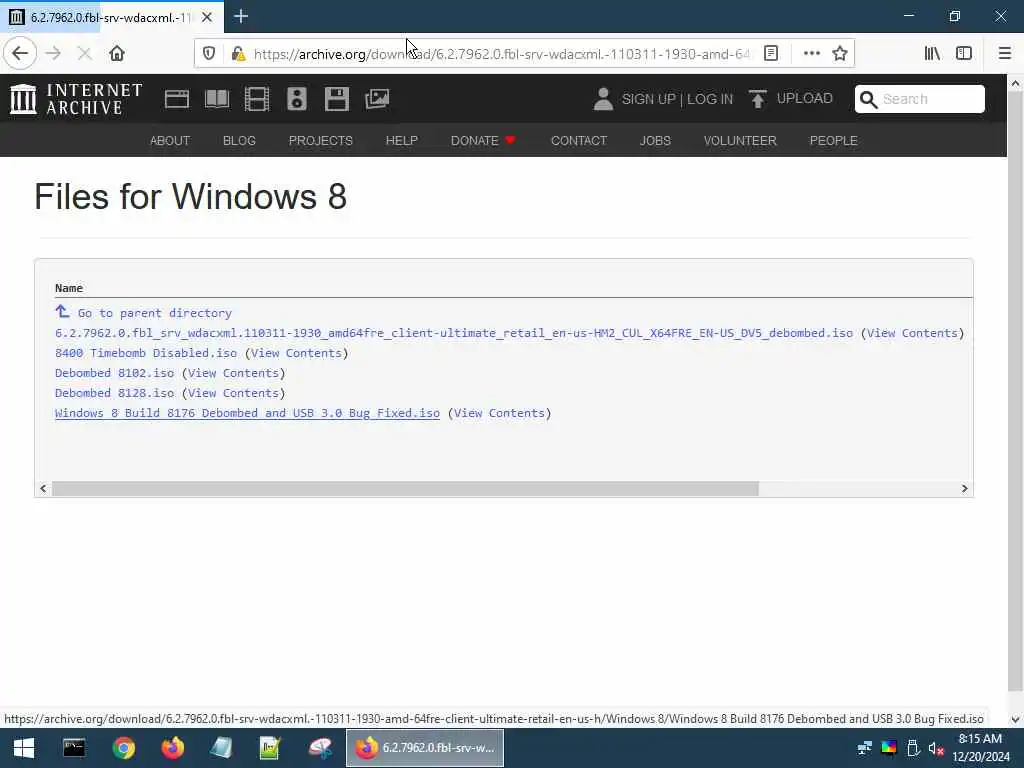View Contents of Debombed 8128.iso
This screenshot has width=1024, height=768.
[x=233, y=393]
